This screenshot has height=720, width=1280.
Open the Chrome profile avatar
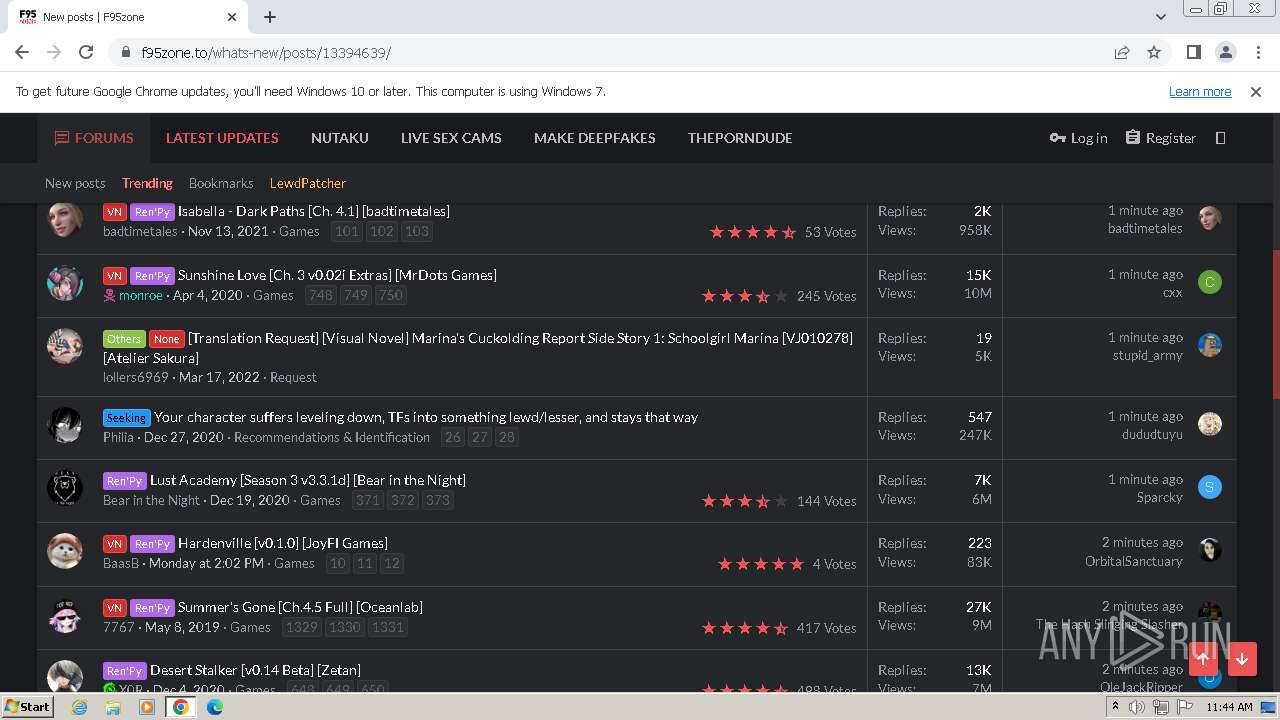click(x=1225, y=52)
